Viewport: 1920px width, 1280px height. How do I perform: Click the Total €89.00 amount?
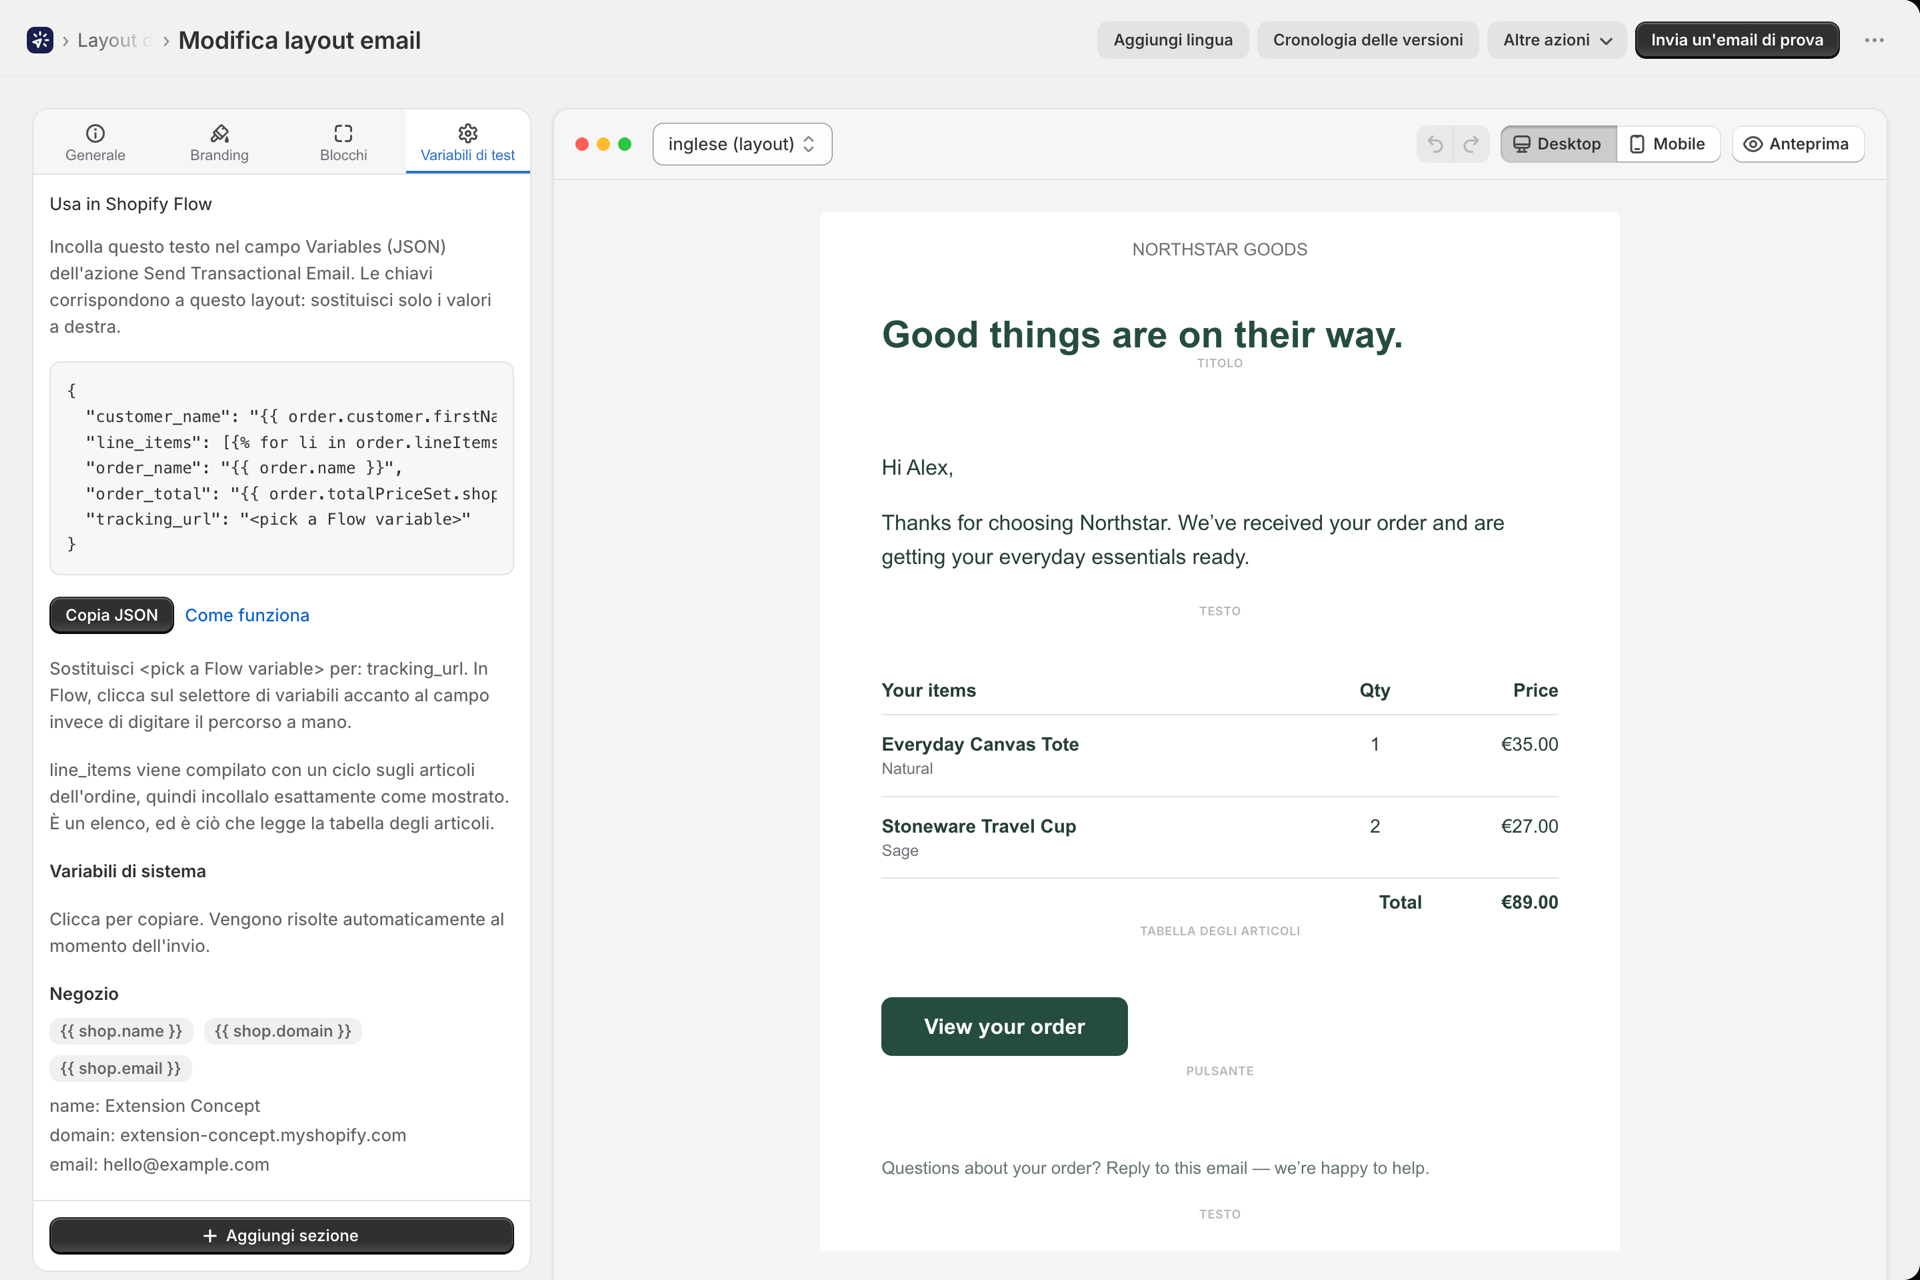[x=1529, y=902]
